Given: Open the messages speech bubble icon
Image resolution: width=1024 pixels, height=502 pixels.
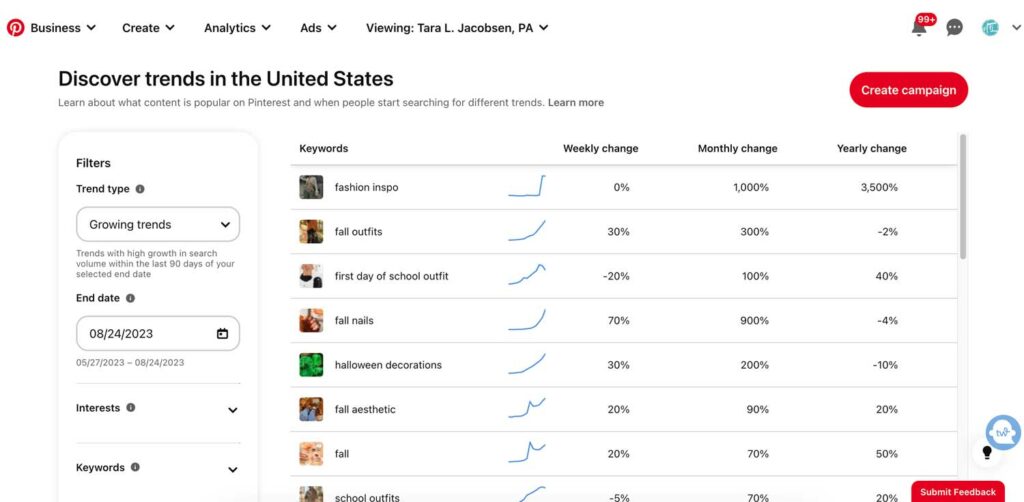Looking at the screenshot, I should [954, 27].
